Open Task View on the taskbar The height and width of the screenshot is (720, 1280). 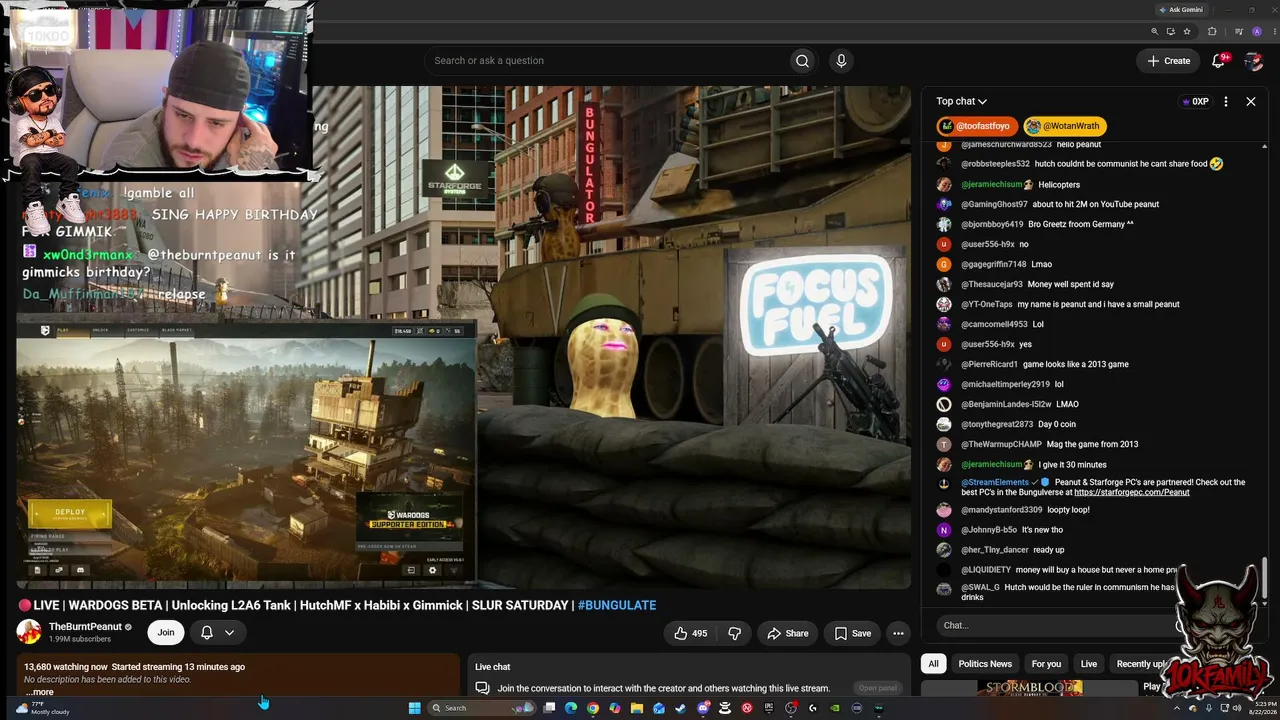549,708
